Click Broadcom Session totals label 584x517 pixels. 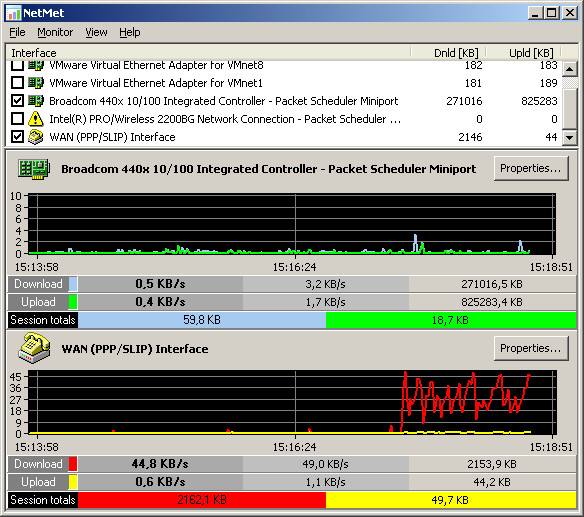click(43, 320)
